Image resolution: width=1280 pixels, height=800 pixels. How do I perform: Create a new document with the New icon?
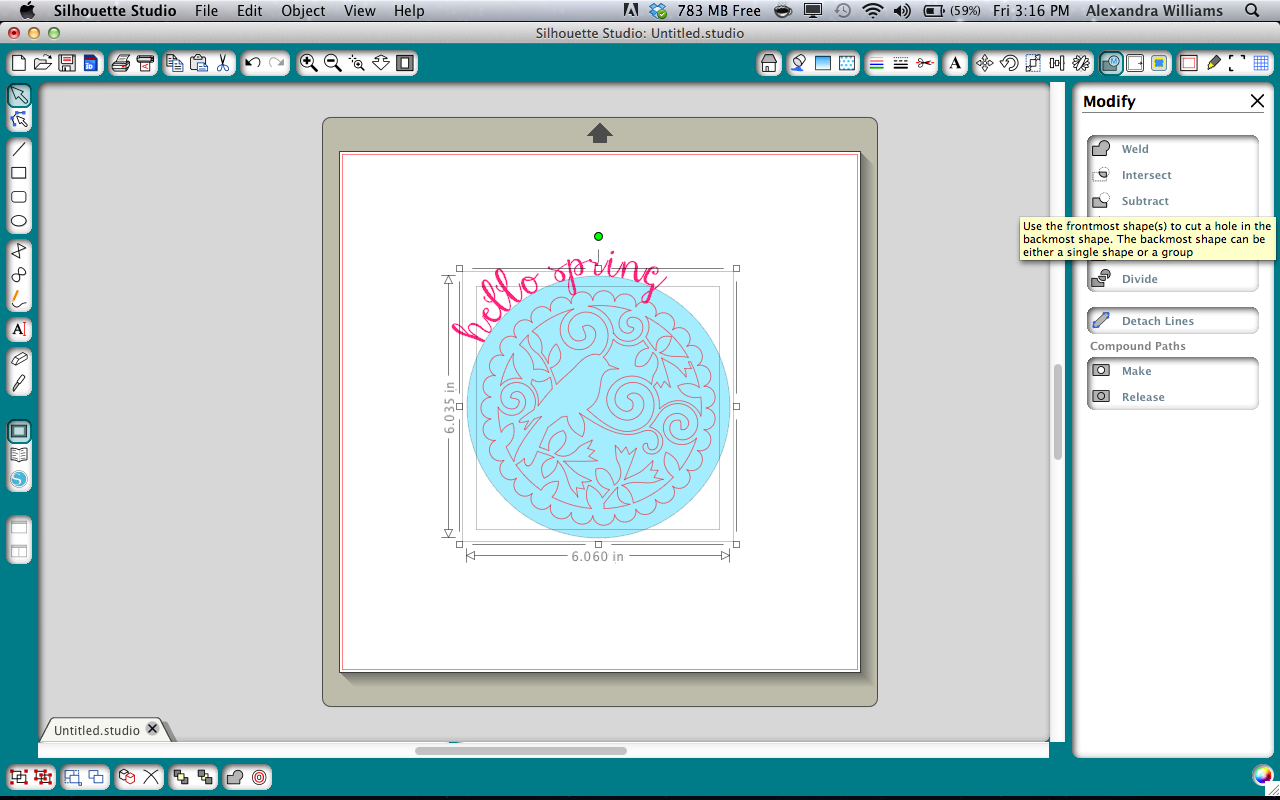(x=19, y=63)
